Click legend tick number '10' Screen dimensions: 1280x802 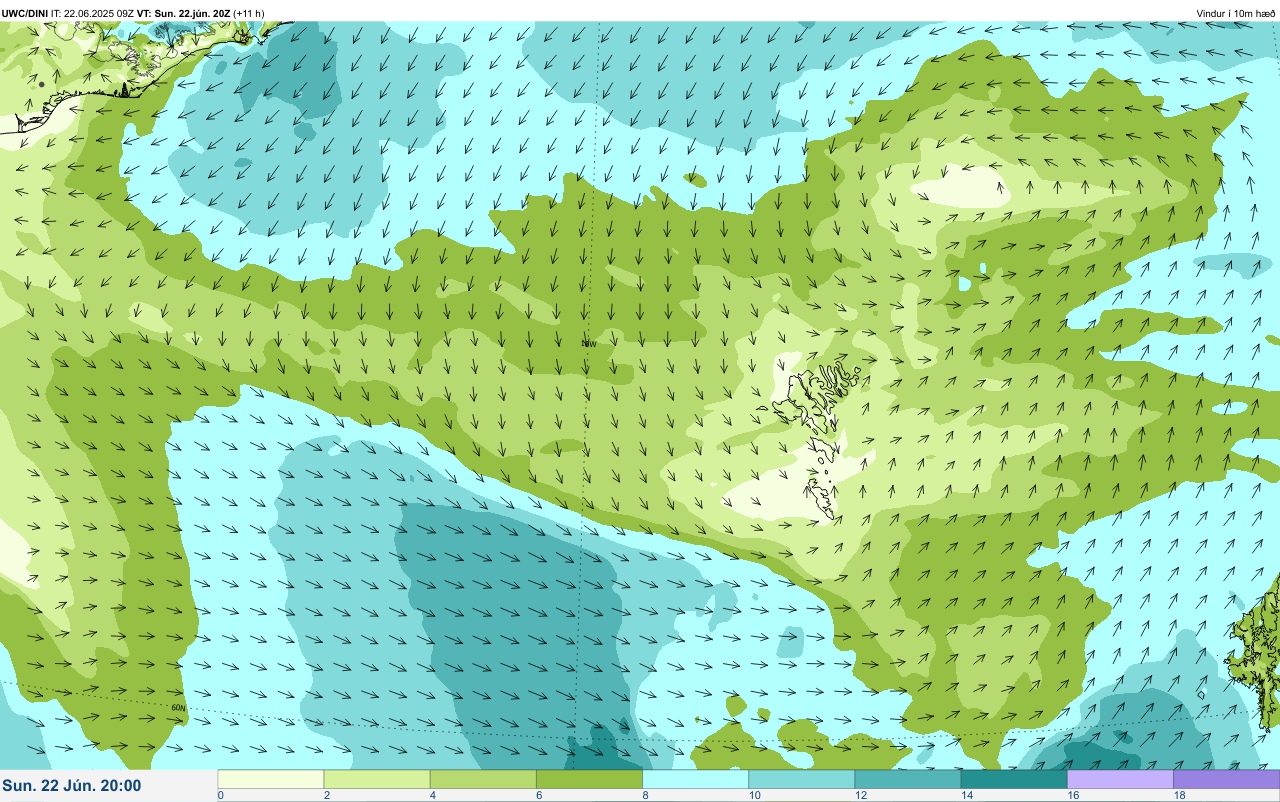pos(755,795)
